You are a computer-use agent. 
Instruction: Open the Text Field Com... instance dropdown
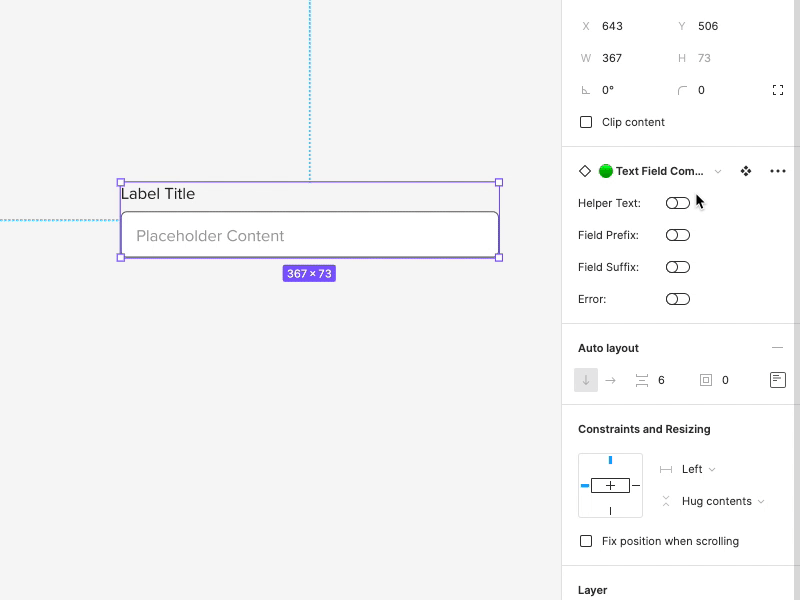click(x=717, y=171)
